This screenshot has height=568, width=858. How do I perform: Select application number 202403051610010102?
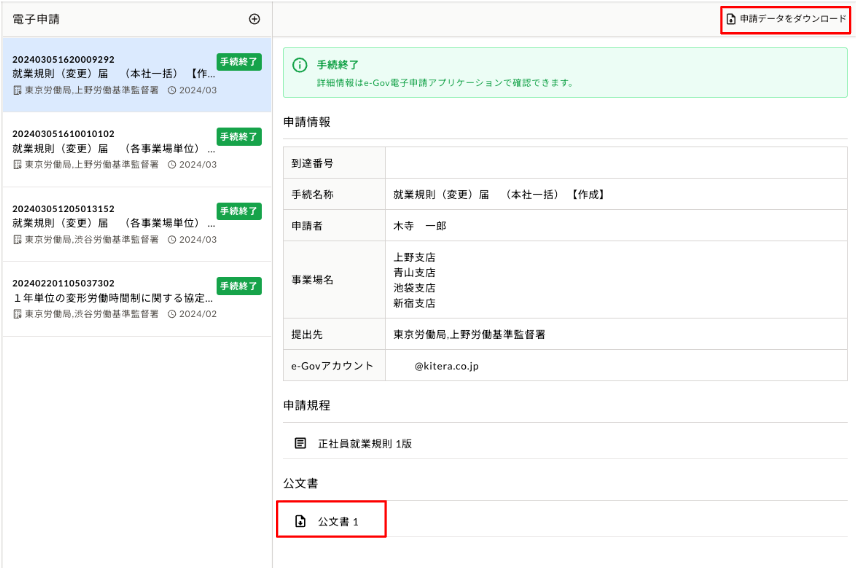click(x=63, y=134)
